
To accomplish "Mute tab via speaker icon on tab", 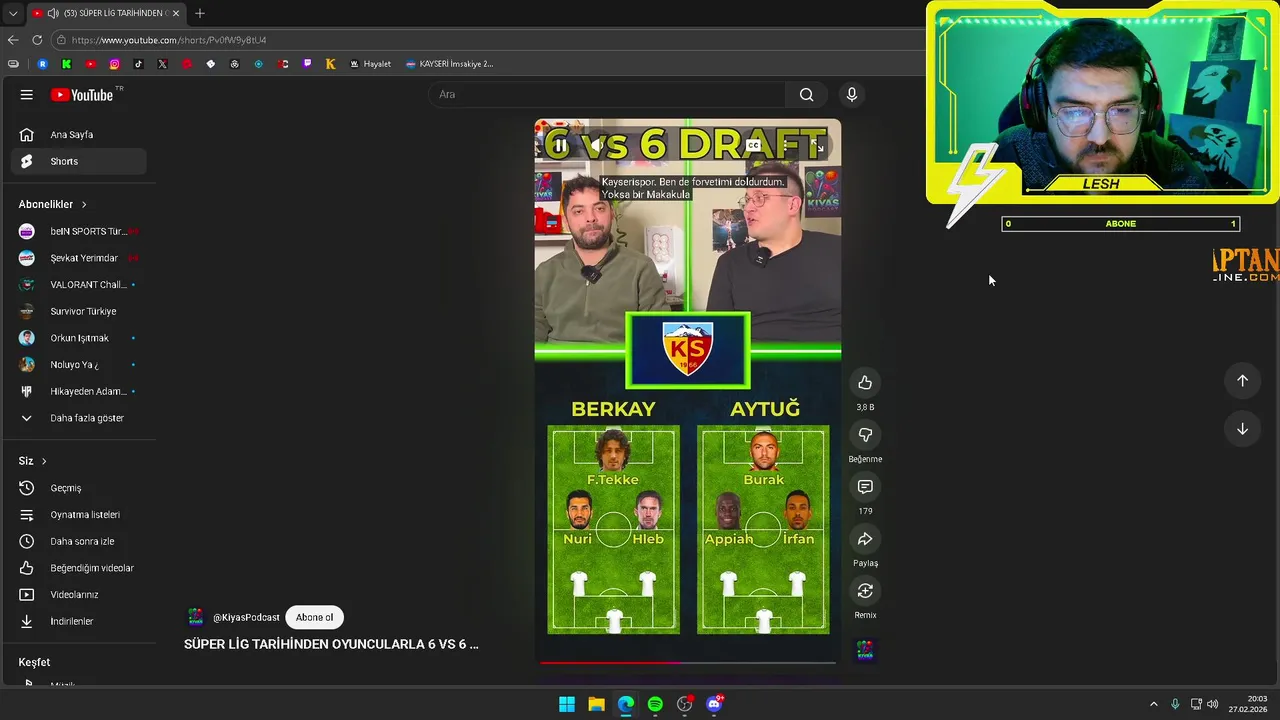I will tap(53, 13).
